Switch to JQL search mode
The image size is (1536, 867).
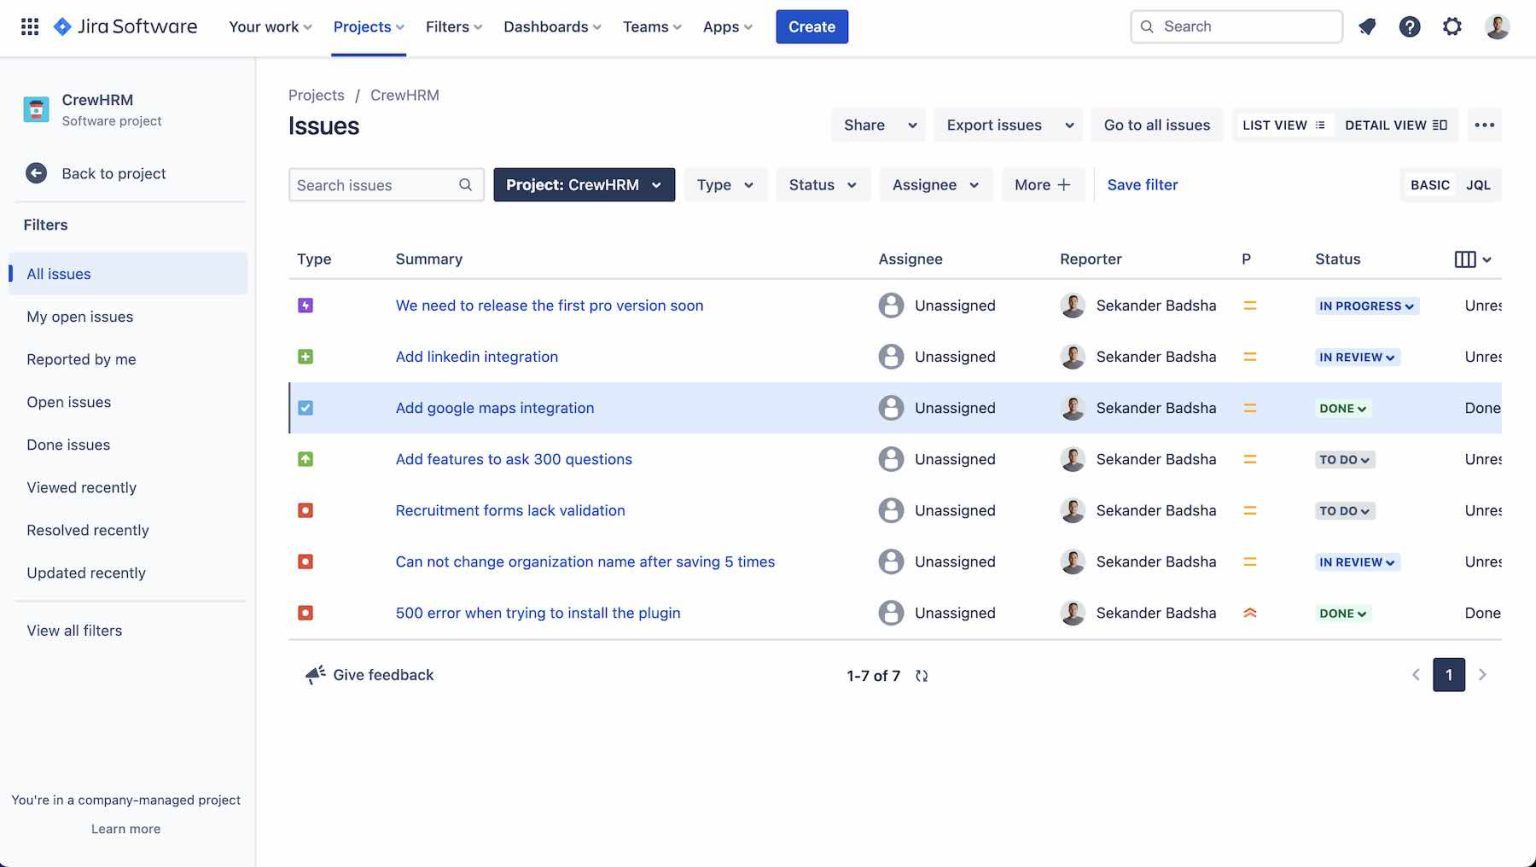pos(1478,184)
